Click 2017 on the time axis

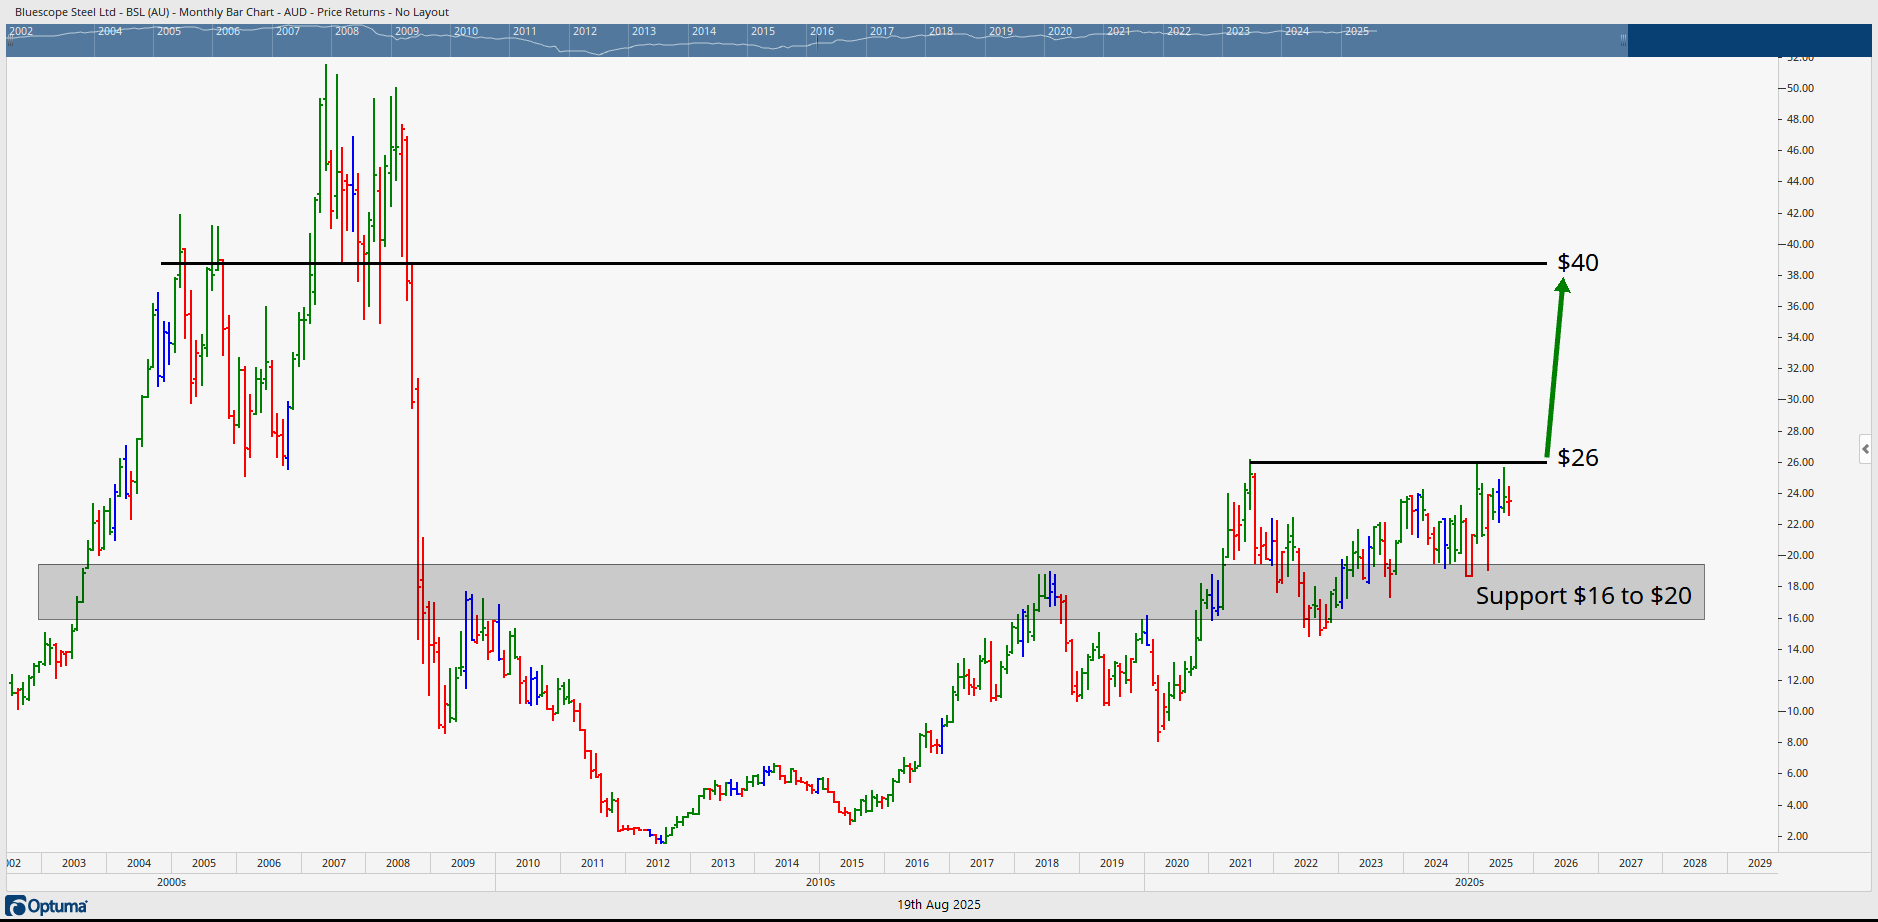tap(982, 863)
